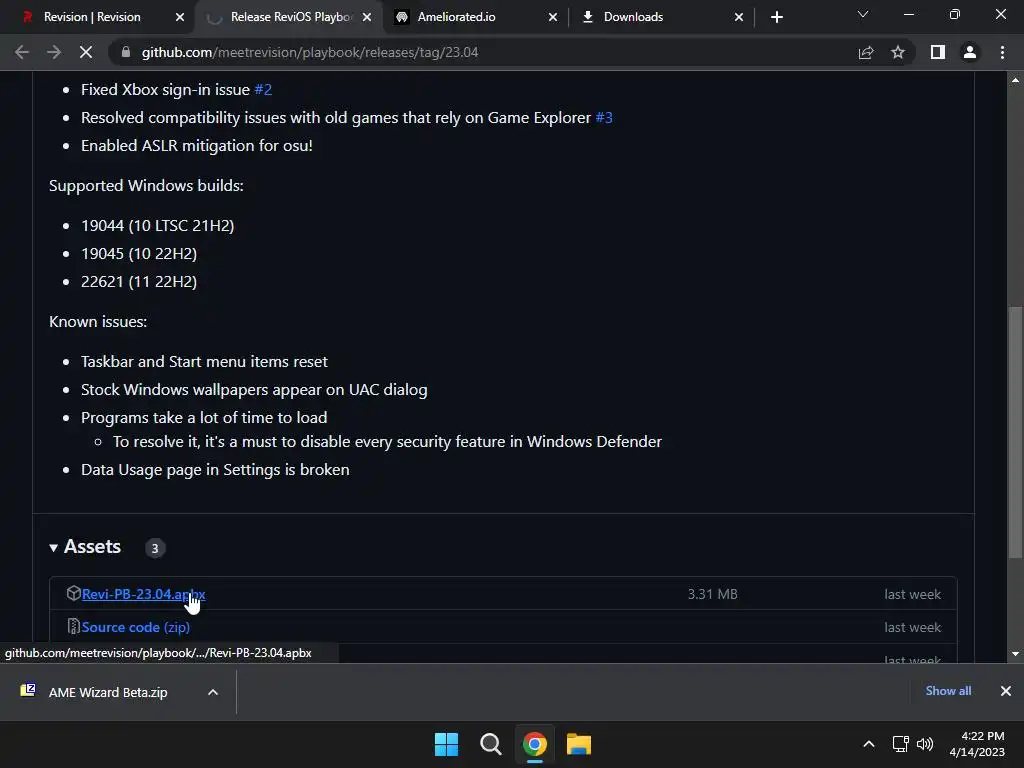Click the browser forward arrow
The image size is (1024, 768).
coord(54,52)
